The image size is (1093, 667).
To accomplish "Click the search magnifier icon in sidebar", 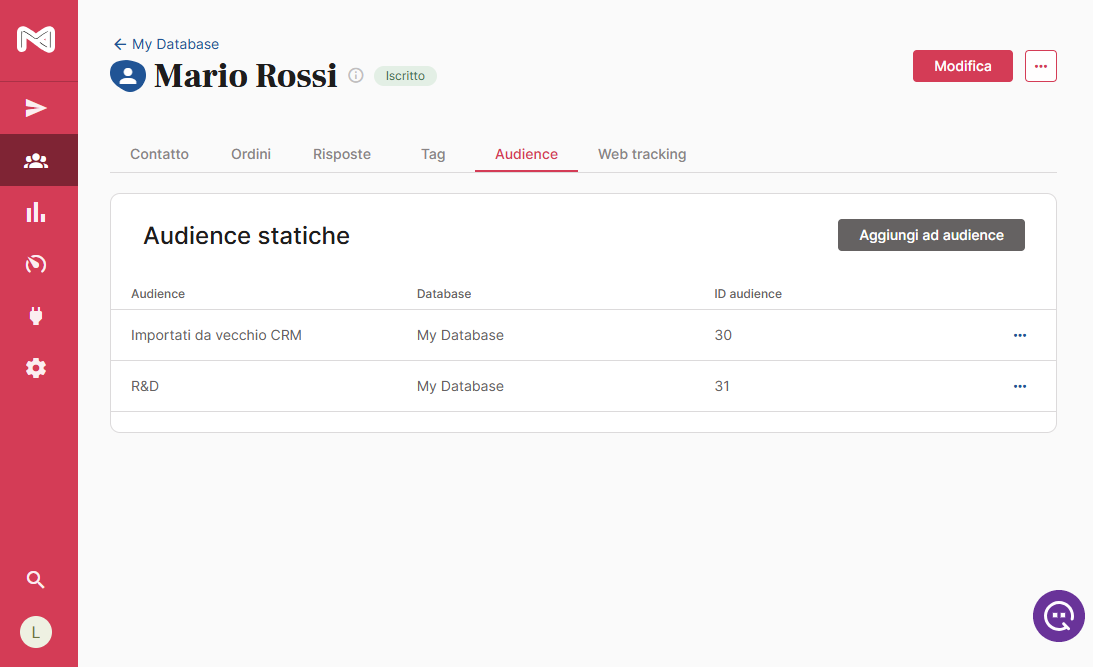I will [x=36, y=580].
